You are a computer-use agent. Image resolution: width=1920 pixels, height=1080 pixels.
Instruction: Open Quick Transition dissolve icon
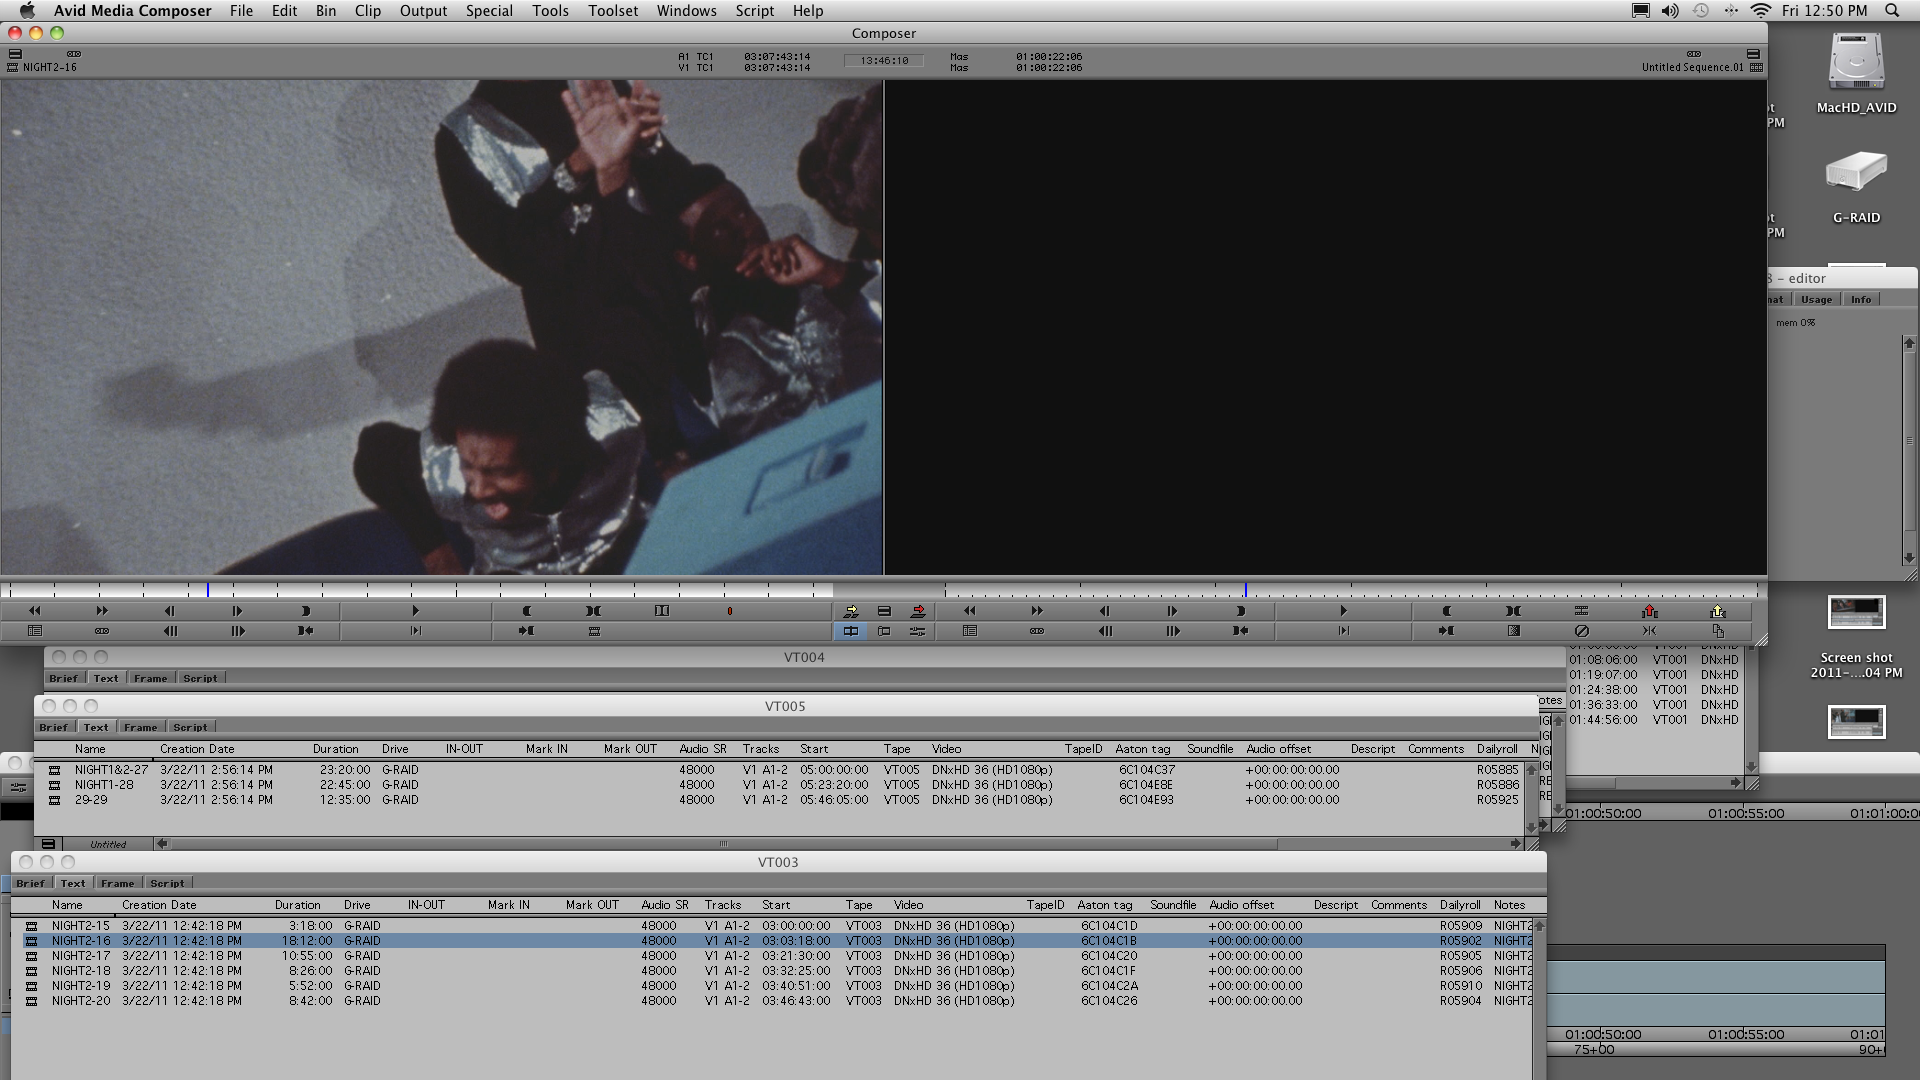pyautogui.click(x=1513, y=631)
